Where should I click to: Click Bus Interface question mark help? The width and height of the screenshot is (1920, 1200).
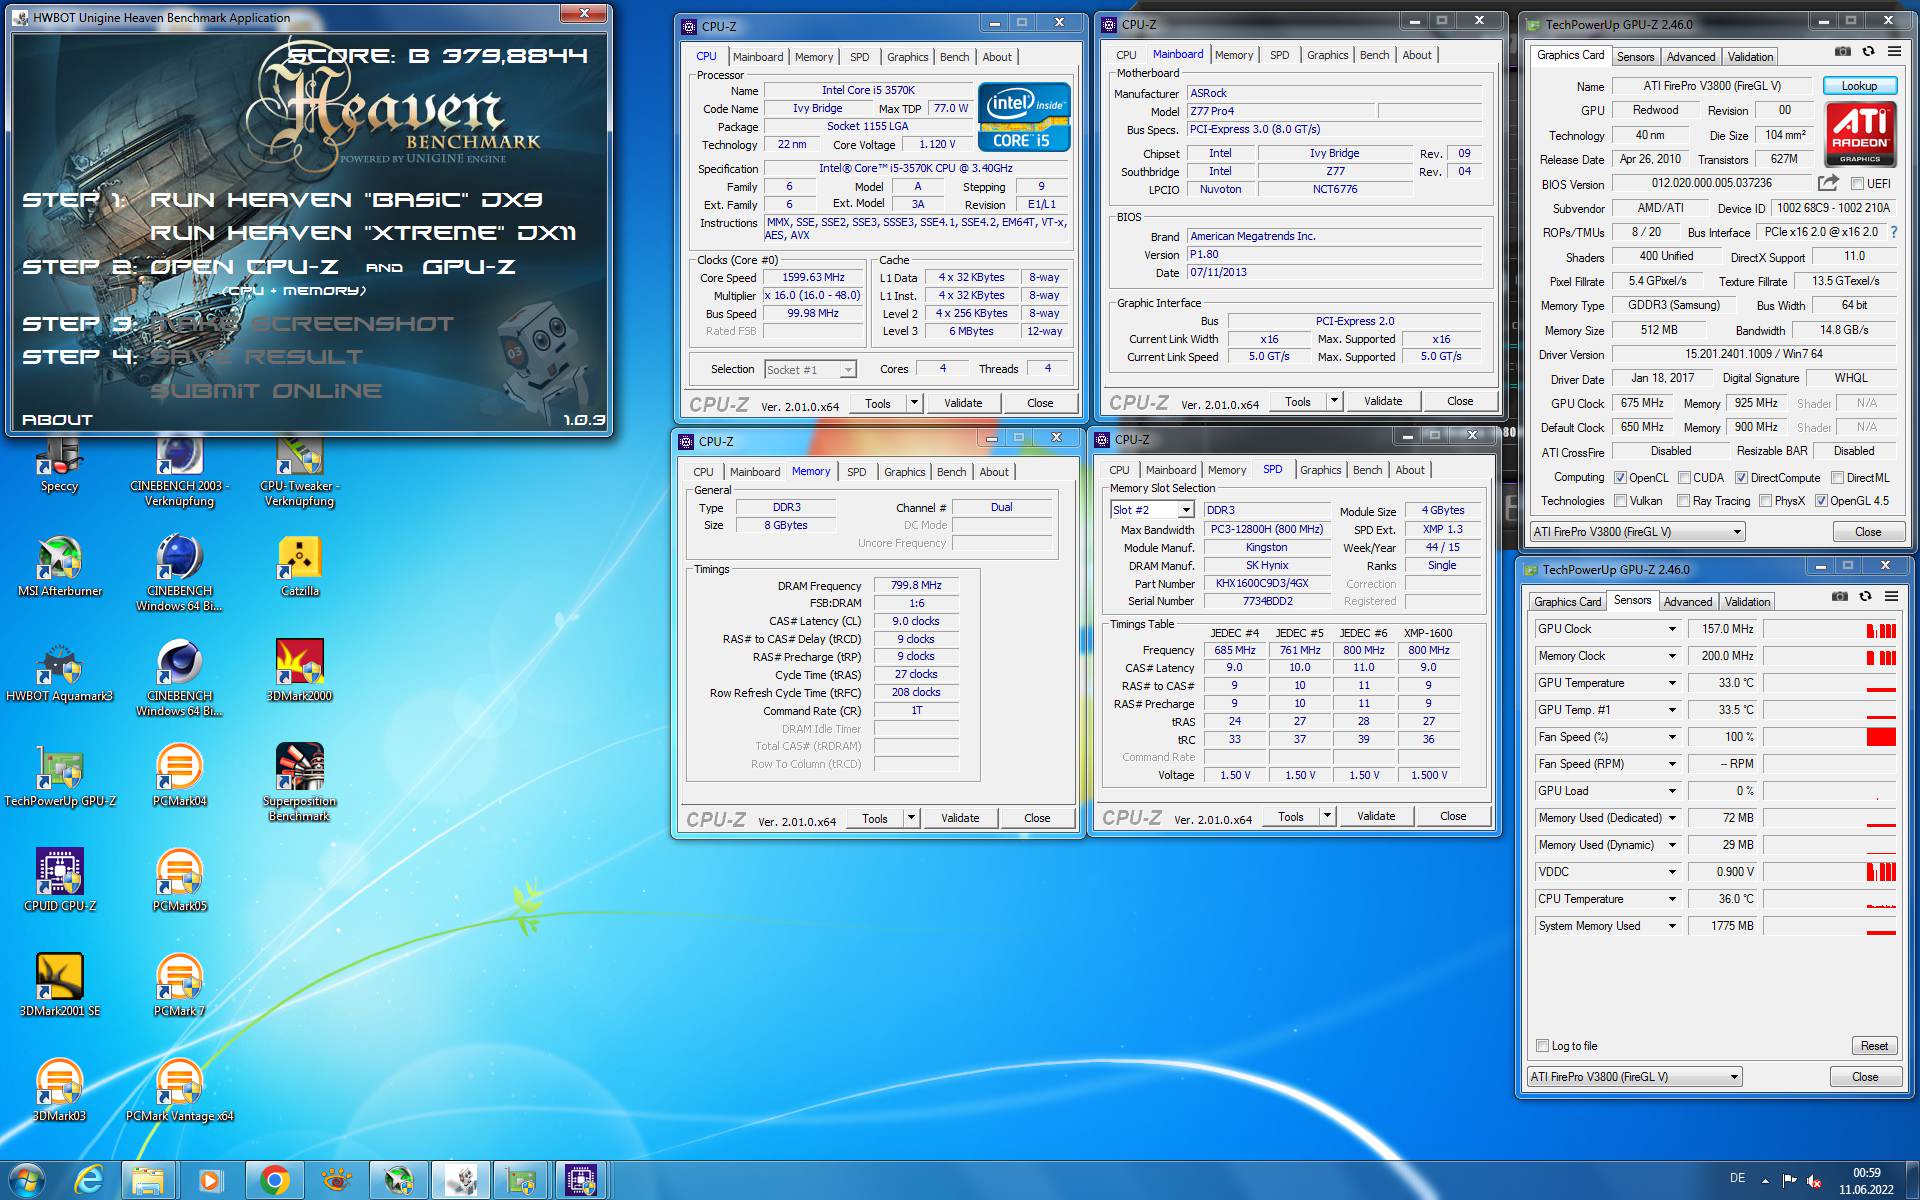coord(1893,232)
